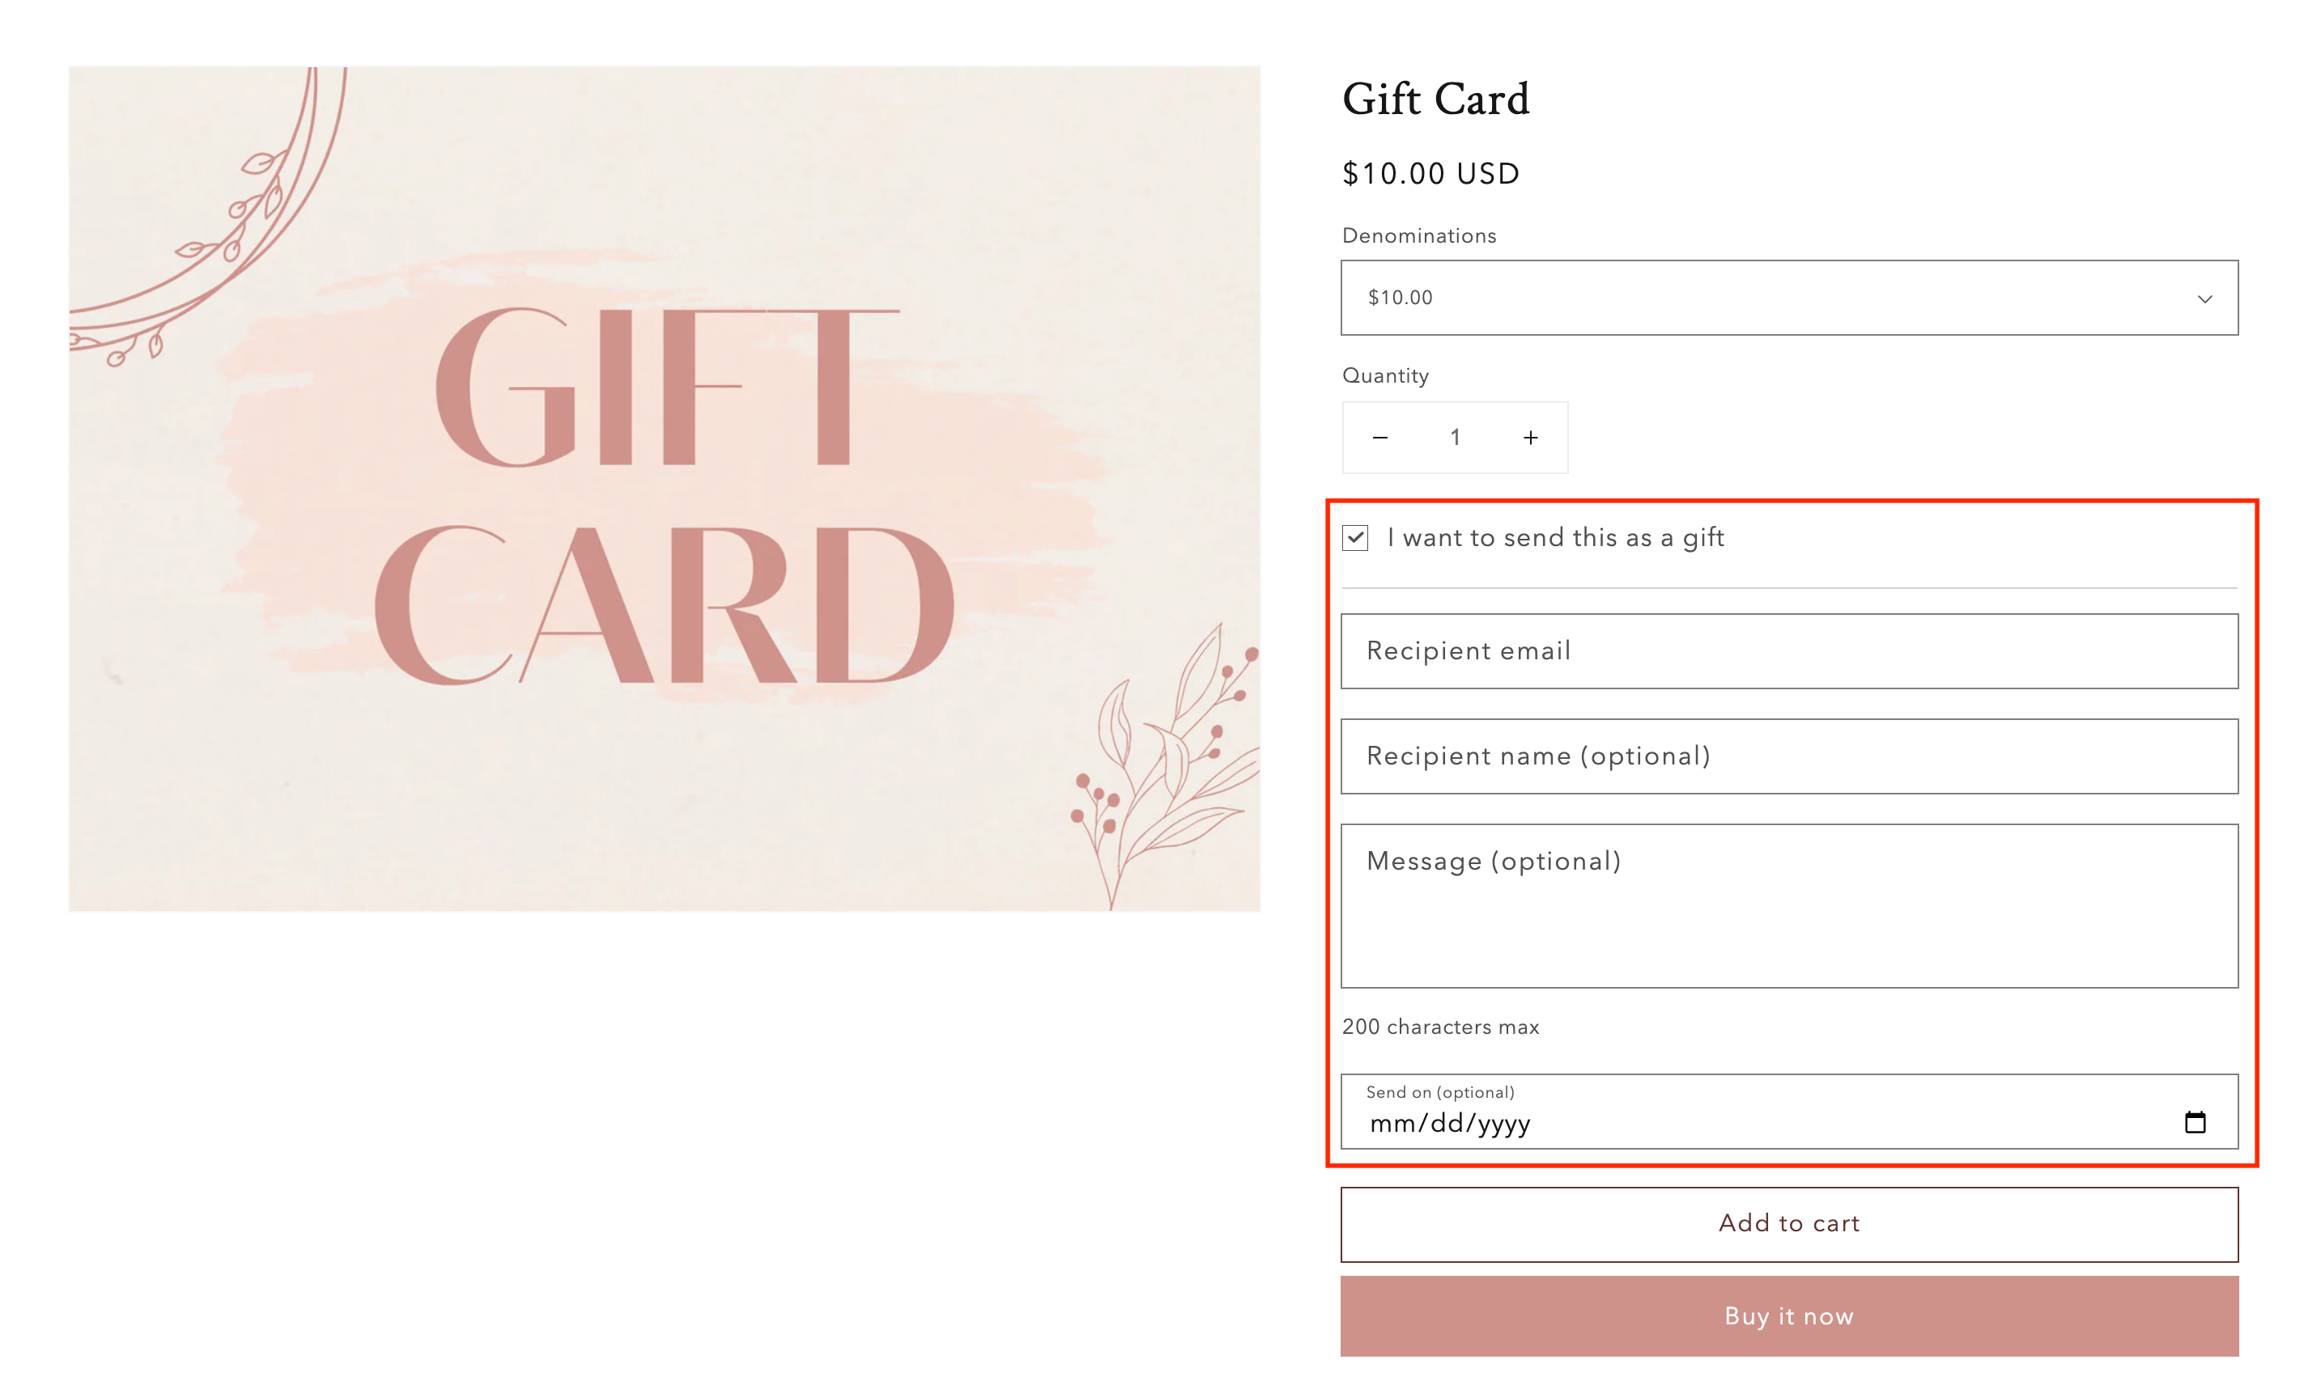Viewport: 2304px width, 1385px height.
Task: Click the chevron arrow in Denominations box
Action: coord(2205,299)
